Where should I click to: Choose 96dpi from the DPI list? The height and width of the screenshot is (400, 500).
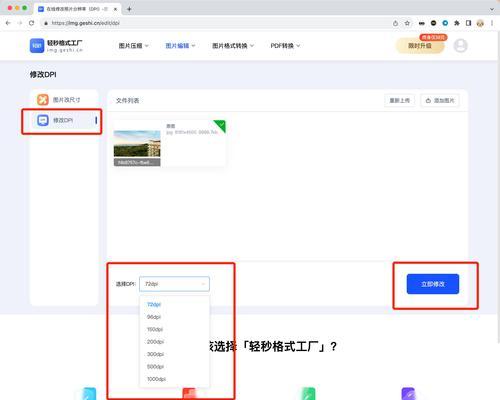(x=174, y=317)
